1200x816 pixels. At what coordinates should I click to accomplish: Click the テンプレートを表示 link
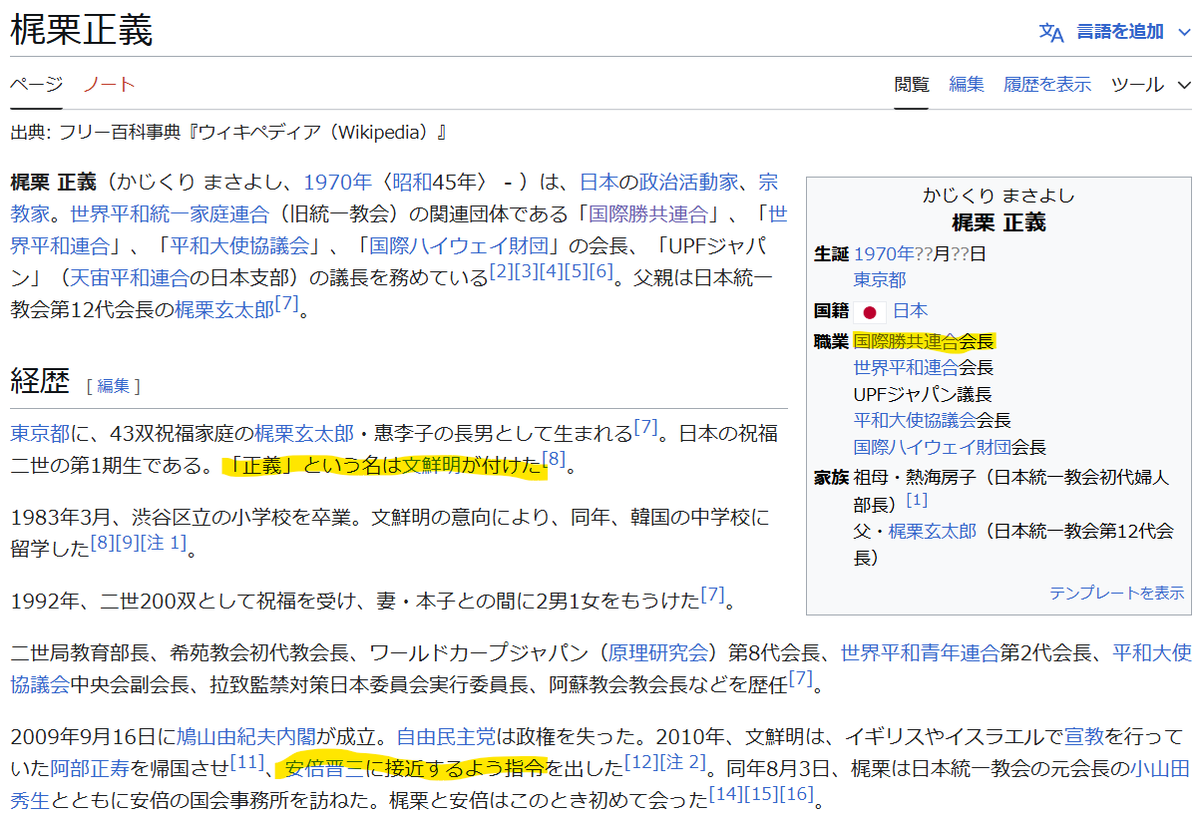click(1116, 592)
